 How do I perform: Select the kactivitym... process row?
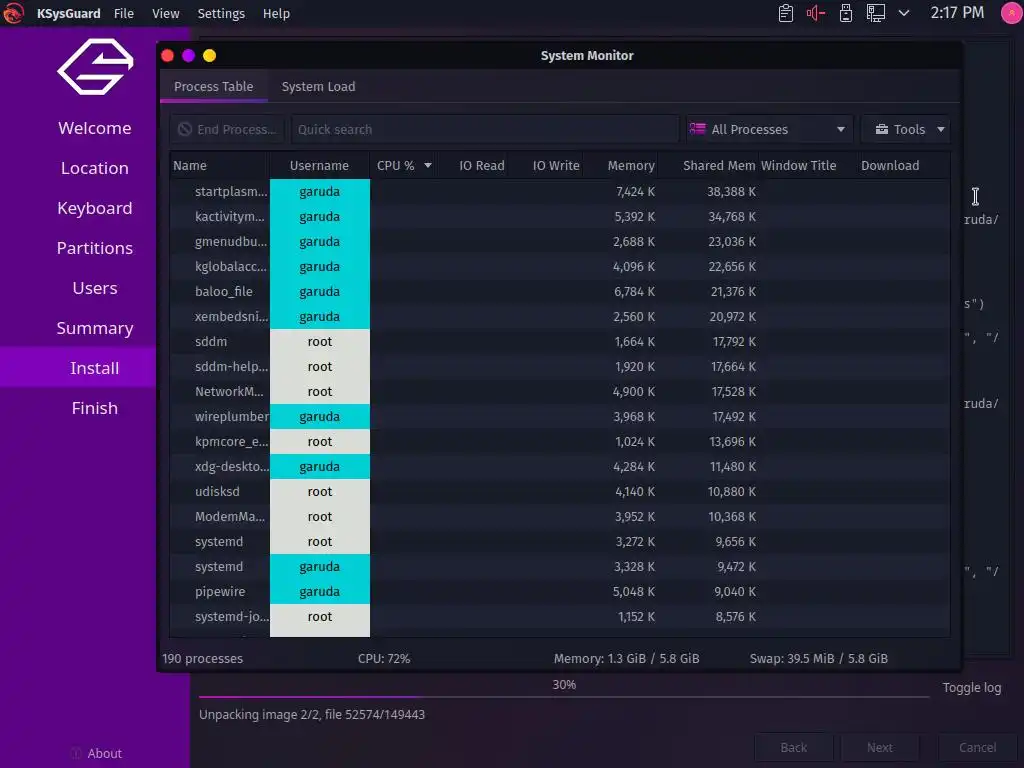[x=560, y=216]
